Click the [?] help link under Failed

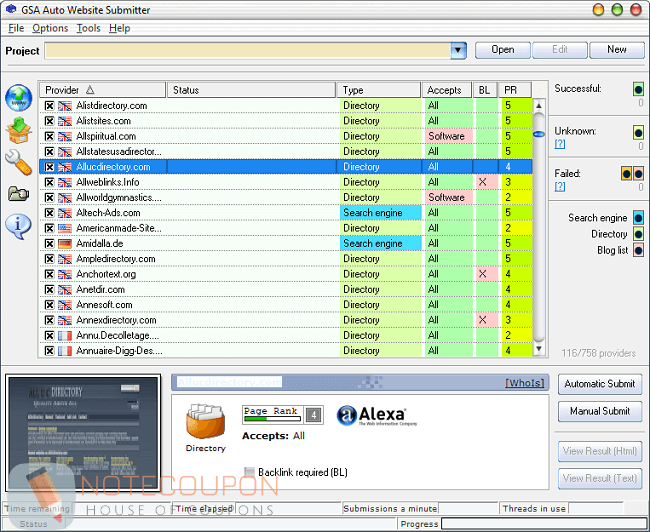click(560, 187)
